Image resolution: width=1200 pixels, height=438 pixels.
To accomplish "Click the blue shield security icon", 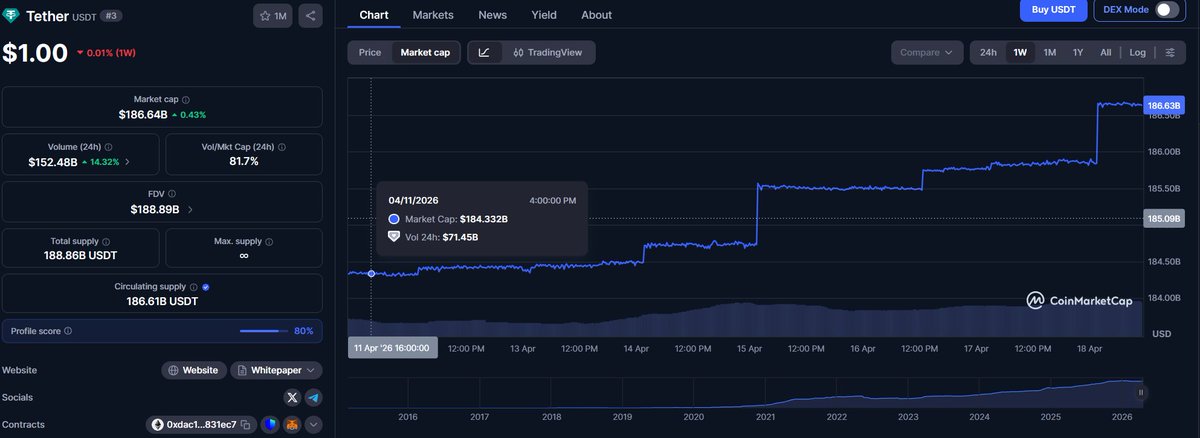I will click(x=270, y=425).
